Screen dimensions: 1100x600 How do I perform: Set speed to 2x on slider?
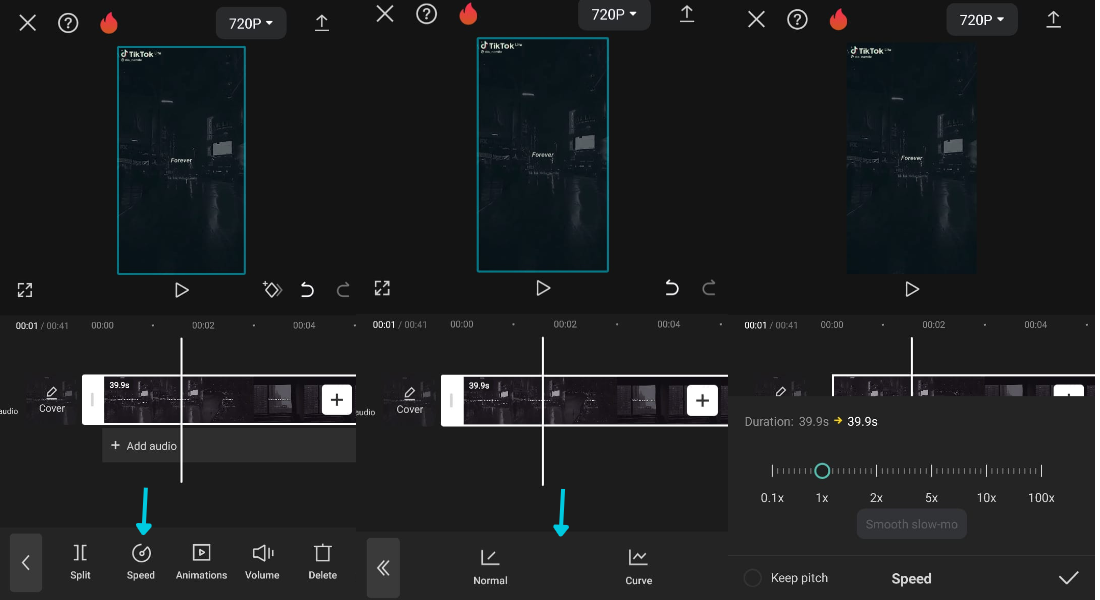pyautogui.click(x=876, y=471)
